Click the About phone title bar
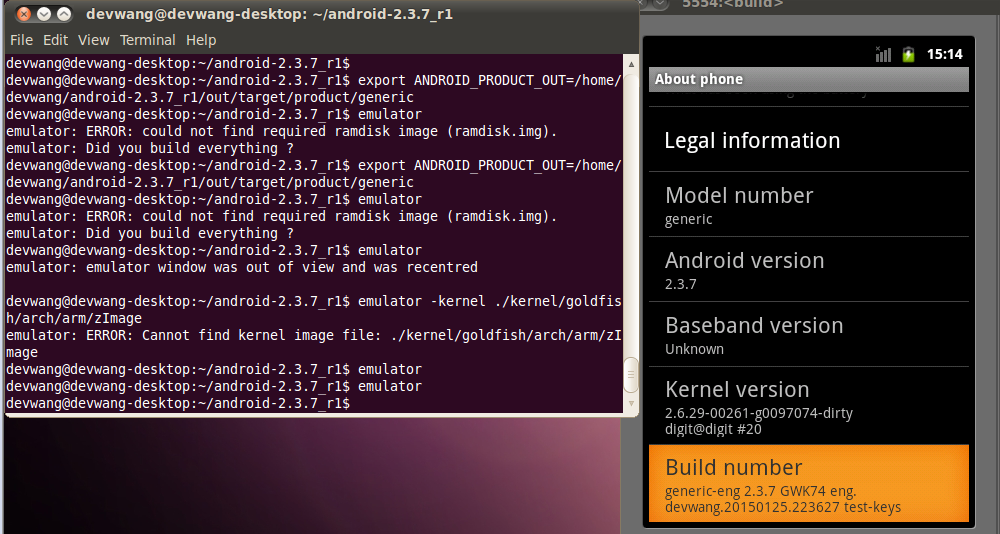The image size is (1000, 534). pyautogui.click(x=809, y=79)
